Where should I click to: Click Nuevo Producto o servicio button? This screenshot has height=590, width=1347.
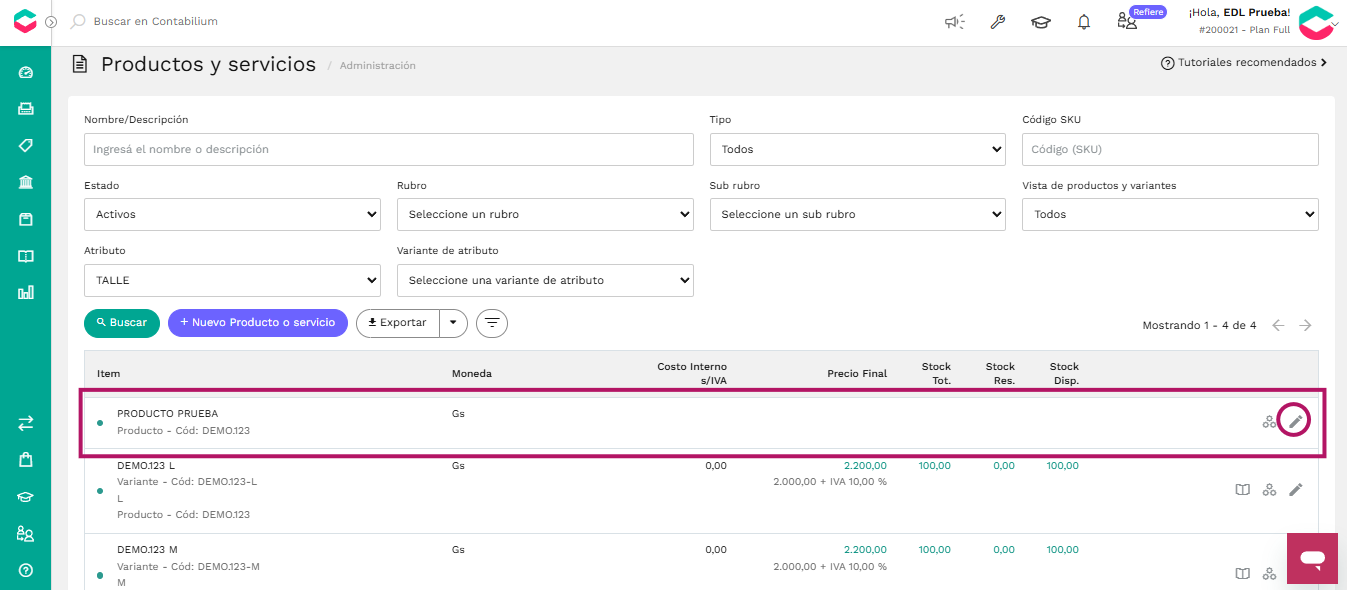258,323
